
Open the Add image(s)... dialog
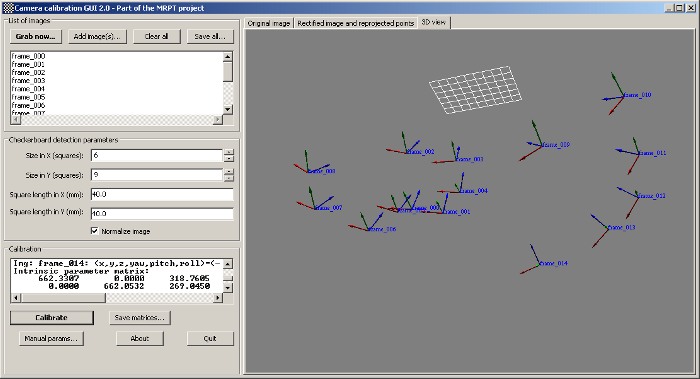[97, 37]
